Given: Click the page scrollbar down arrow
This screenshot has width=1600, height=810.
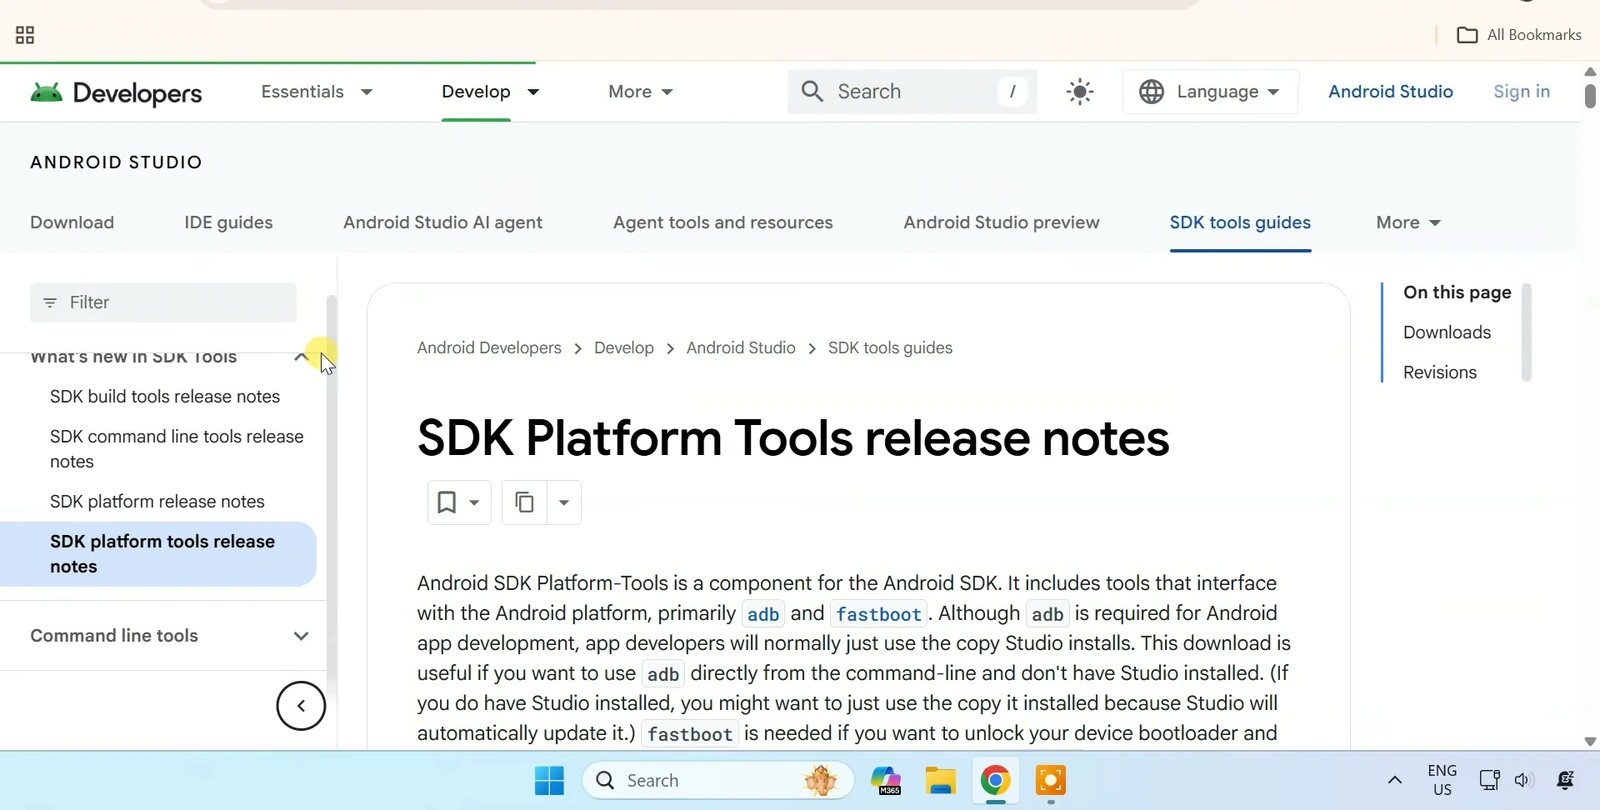Looking at the screenshot, I should 1590,741.
